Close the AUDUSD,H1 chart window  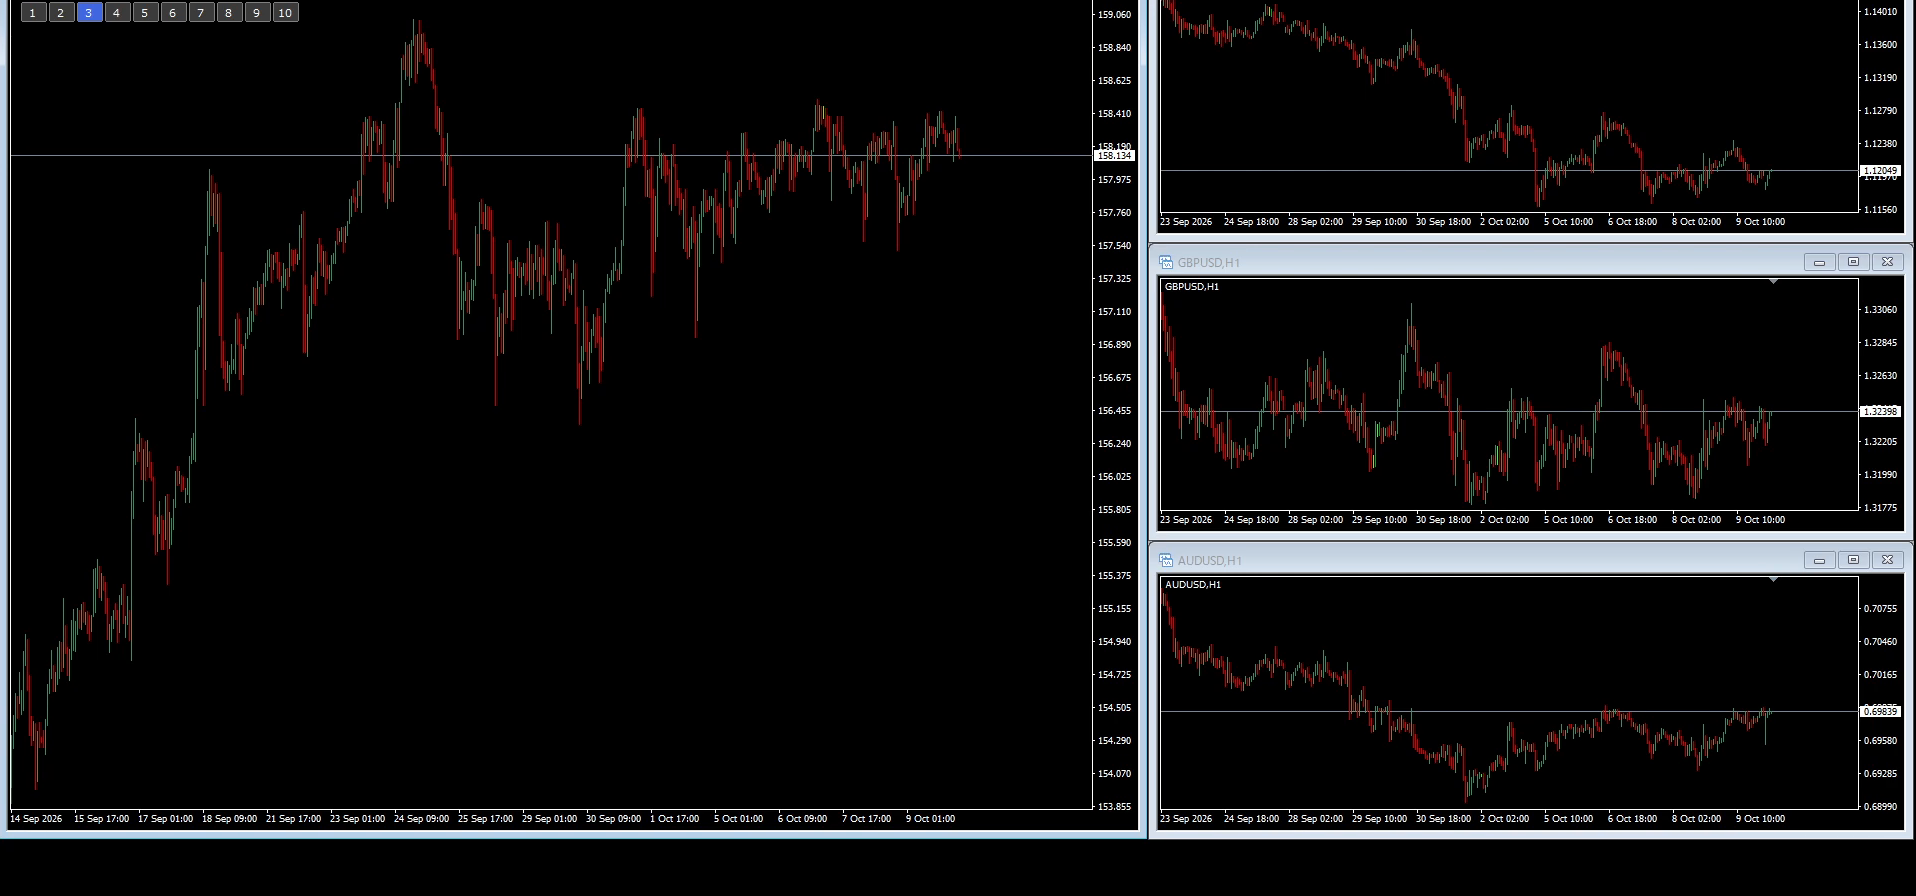tap(1887, 560)
